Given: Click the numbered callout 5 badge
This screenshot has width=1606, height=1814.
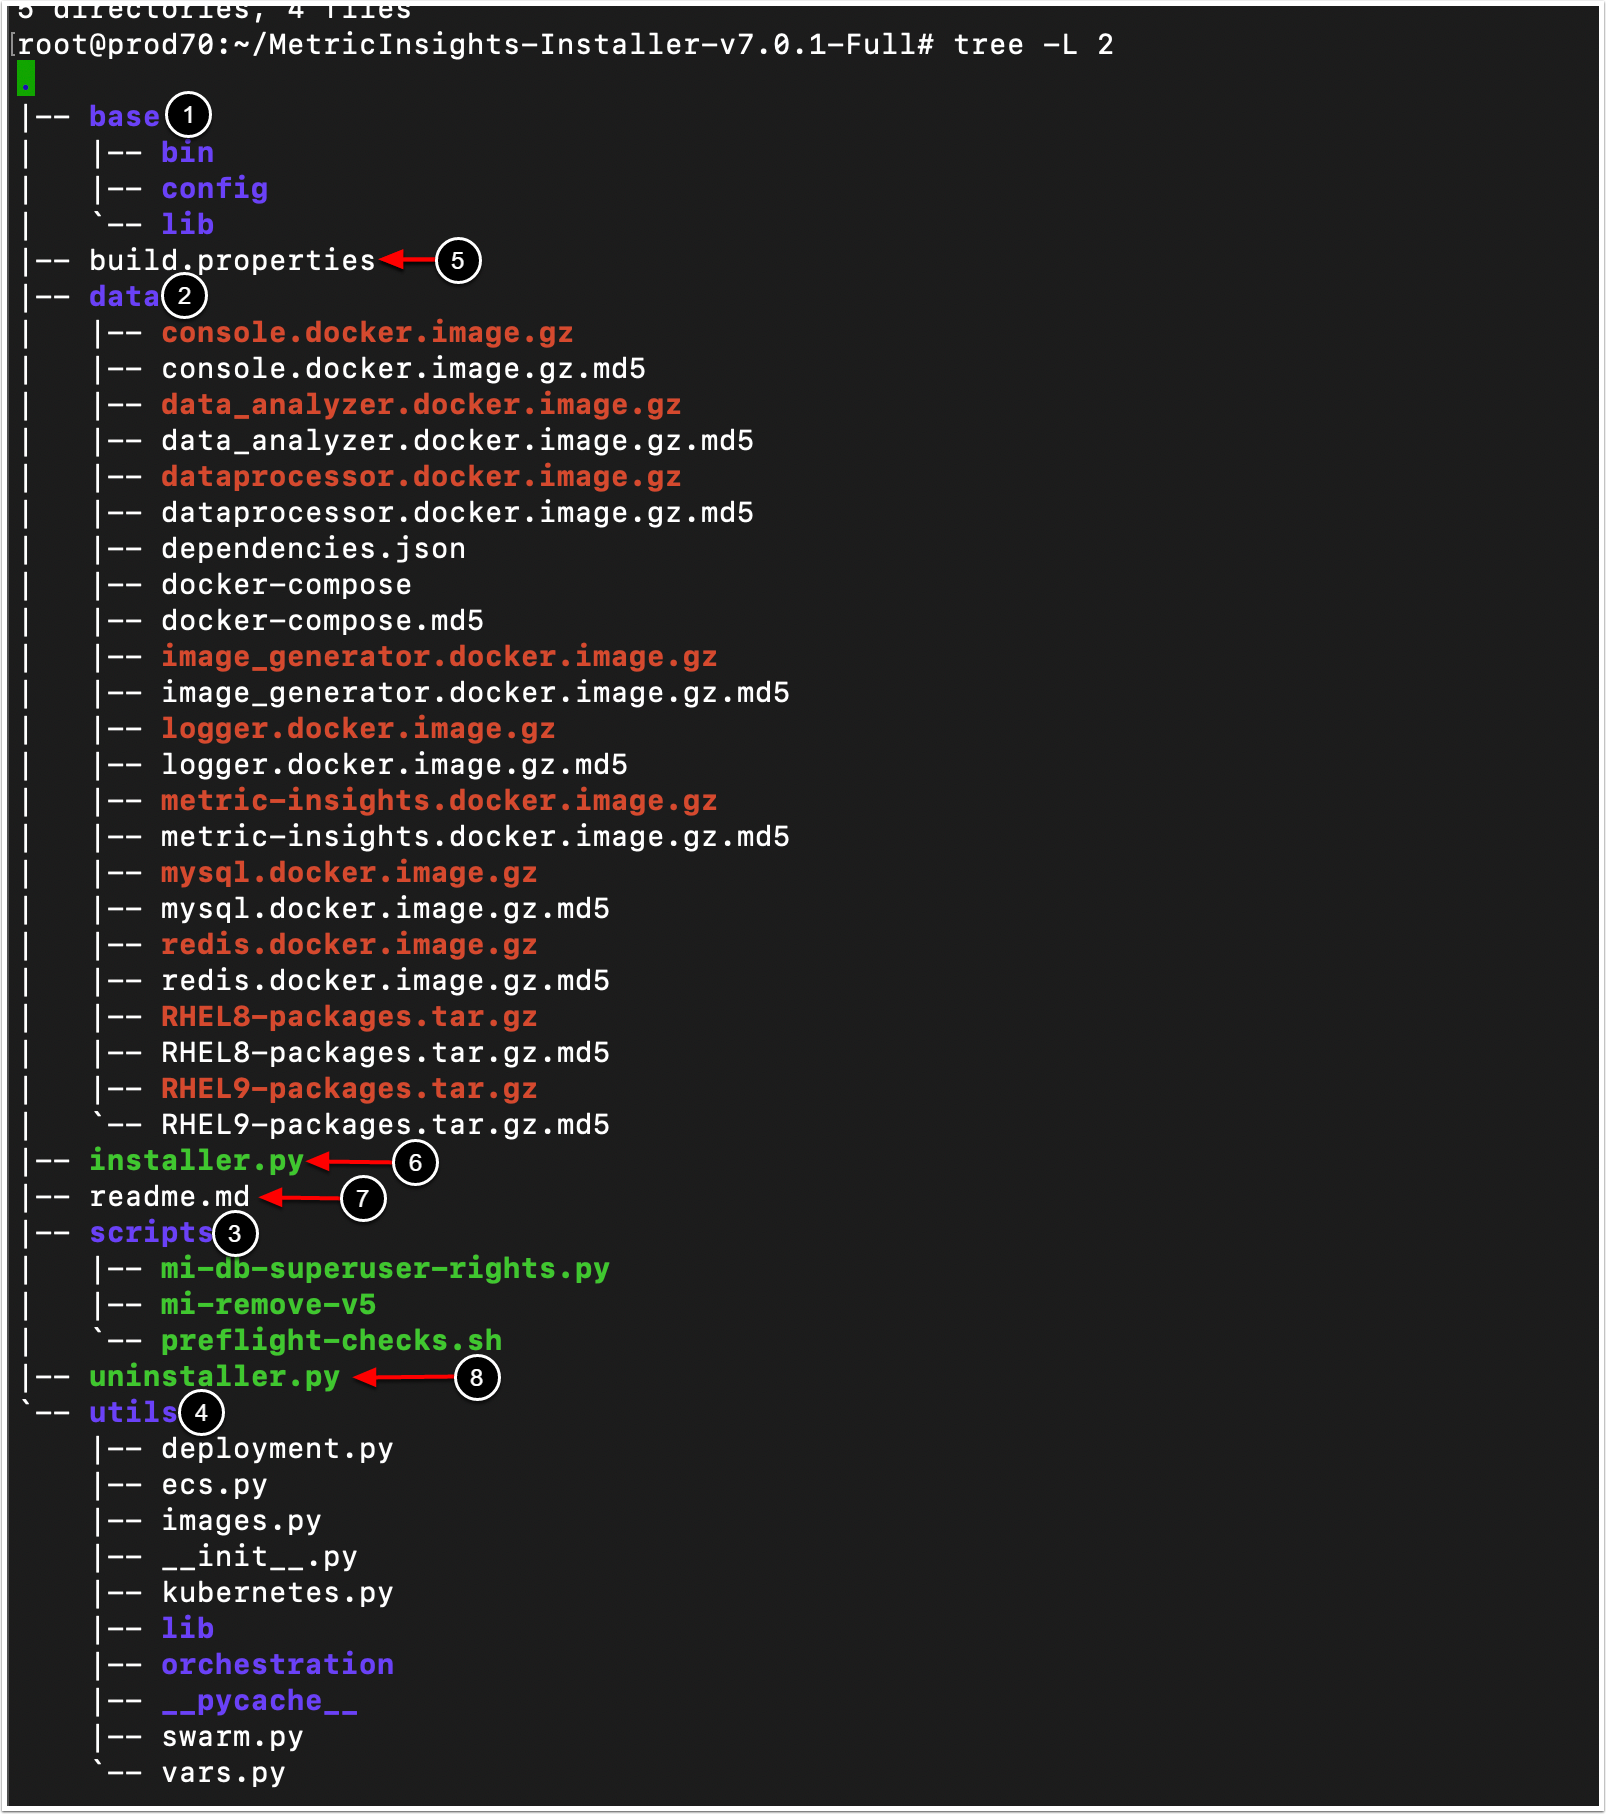Looking at the screenshot, I should [x=458, y=261].
